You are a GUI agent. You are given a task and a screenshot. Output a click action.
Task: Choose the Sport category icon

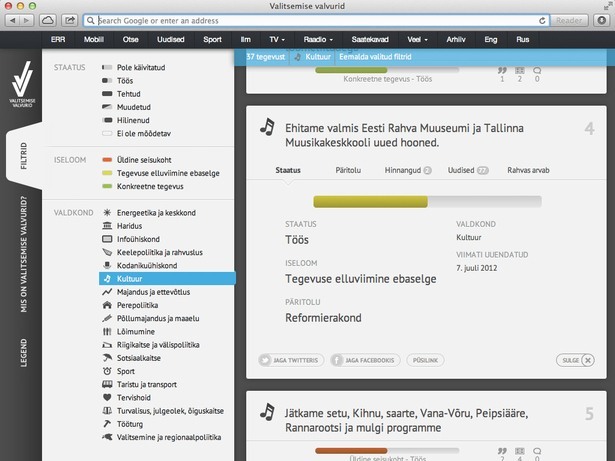point(107,371)
